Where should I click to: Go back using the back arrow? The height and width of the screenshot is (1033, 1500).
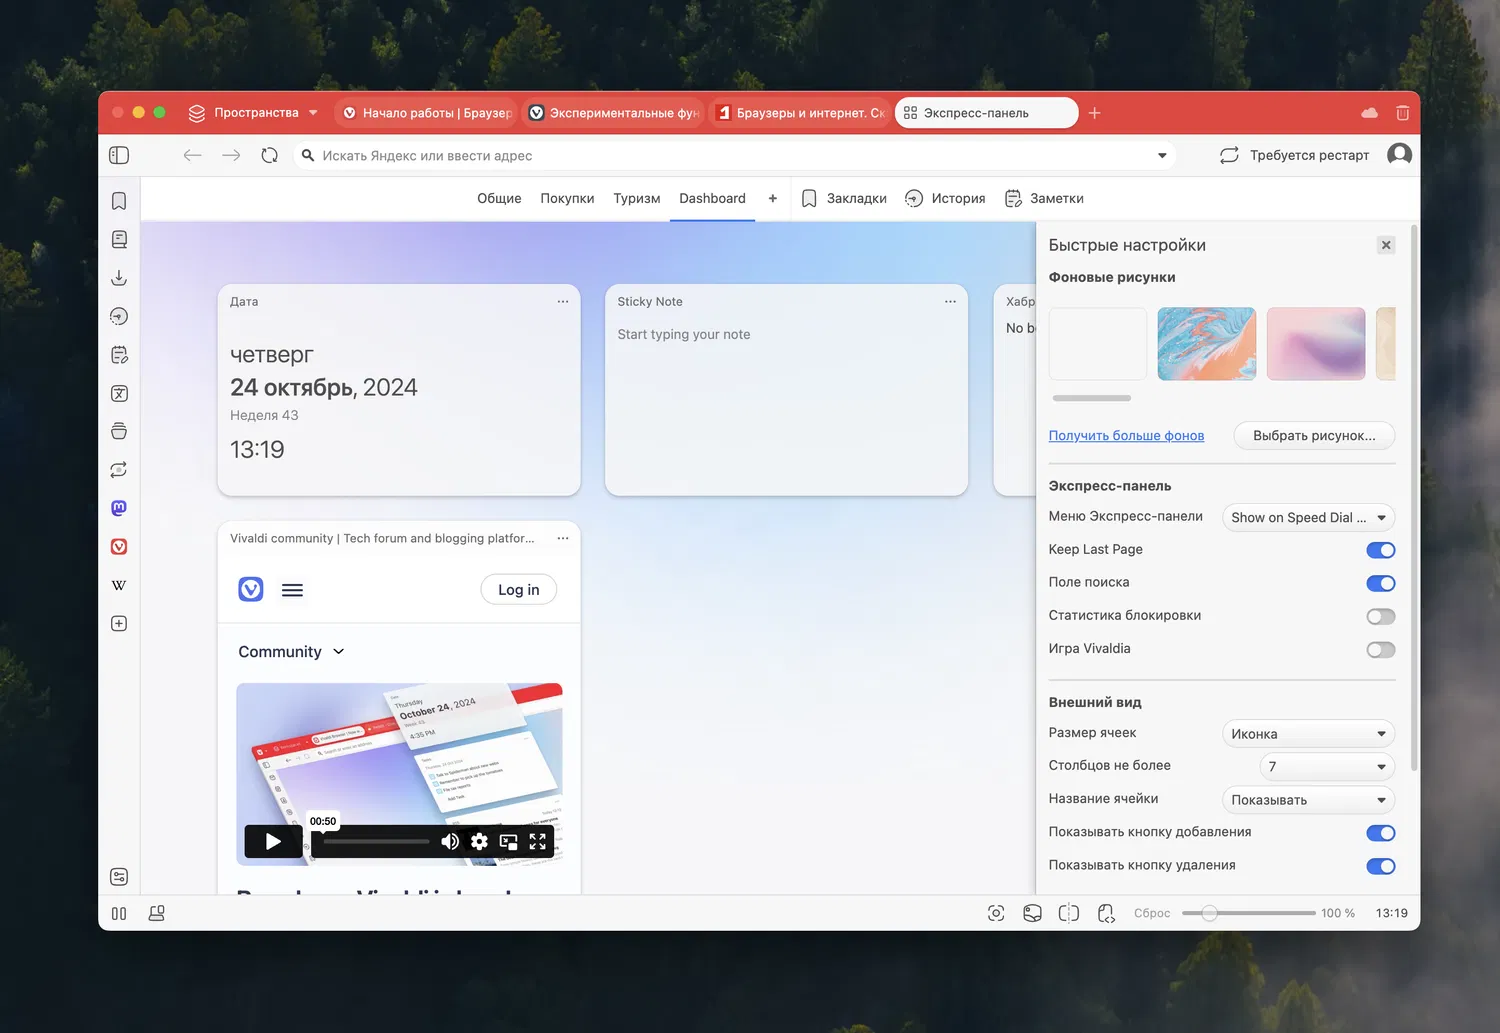tap(193, 155)
